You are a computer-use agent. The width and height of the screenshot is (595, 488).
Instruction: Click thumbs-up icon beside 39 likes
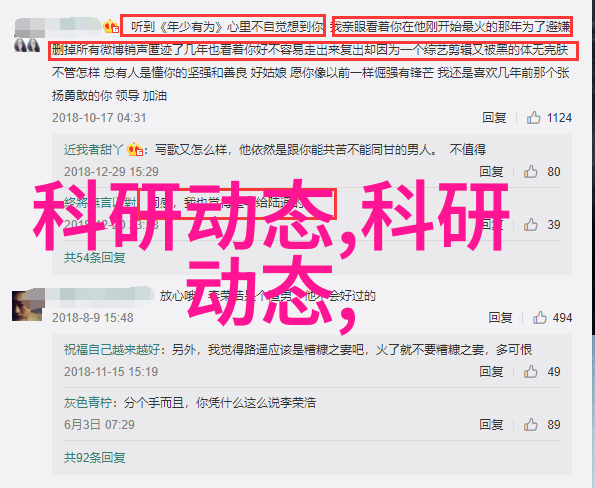tap(530, 225)
